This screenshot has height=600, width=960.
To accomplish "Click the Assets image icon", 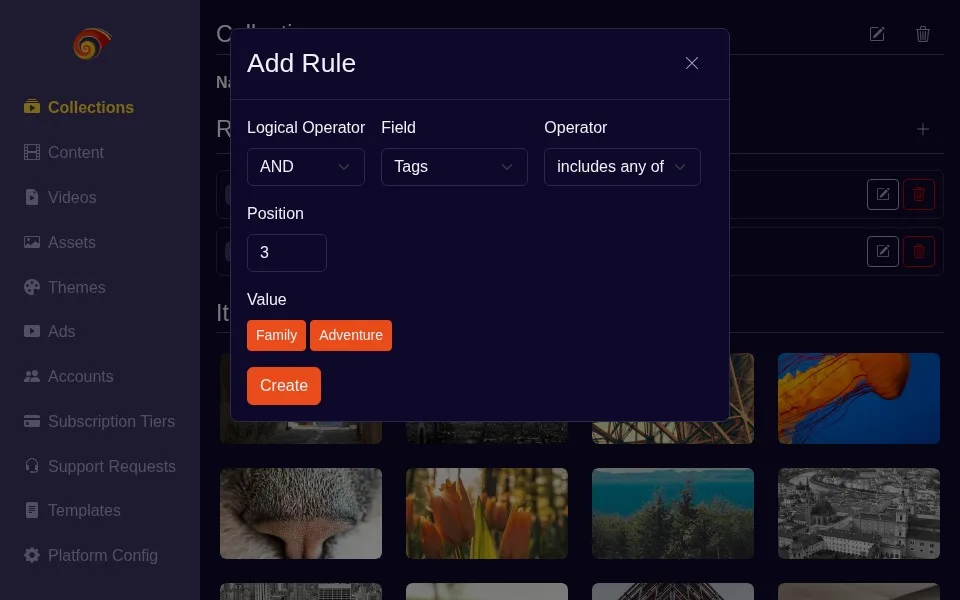I will (x=32, y=242).
